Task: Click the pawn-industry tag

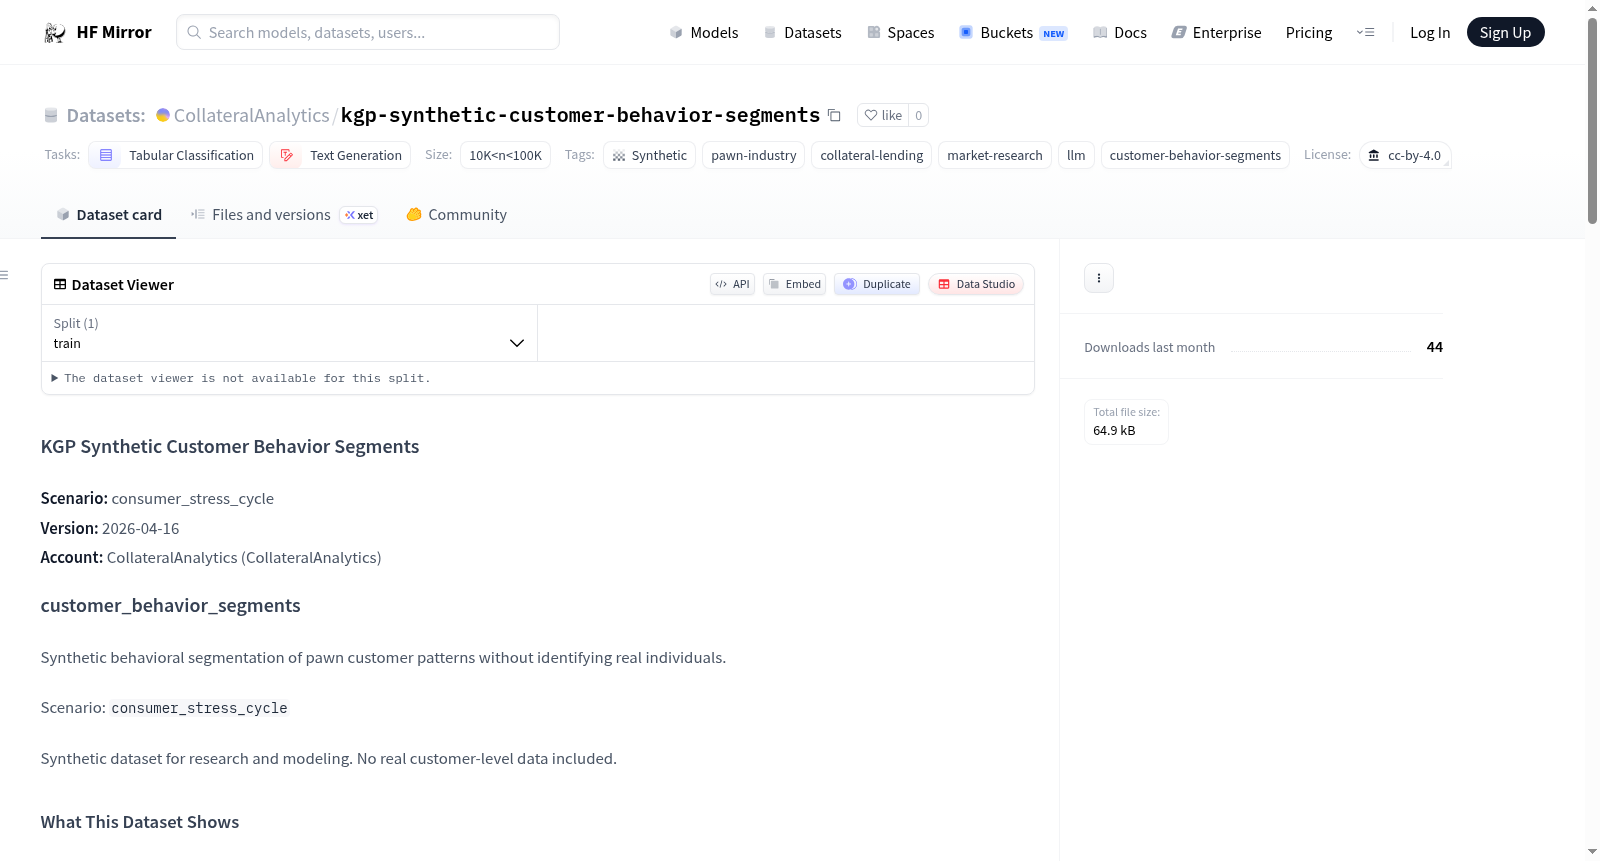Action: (754, 155)
